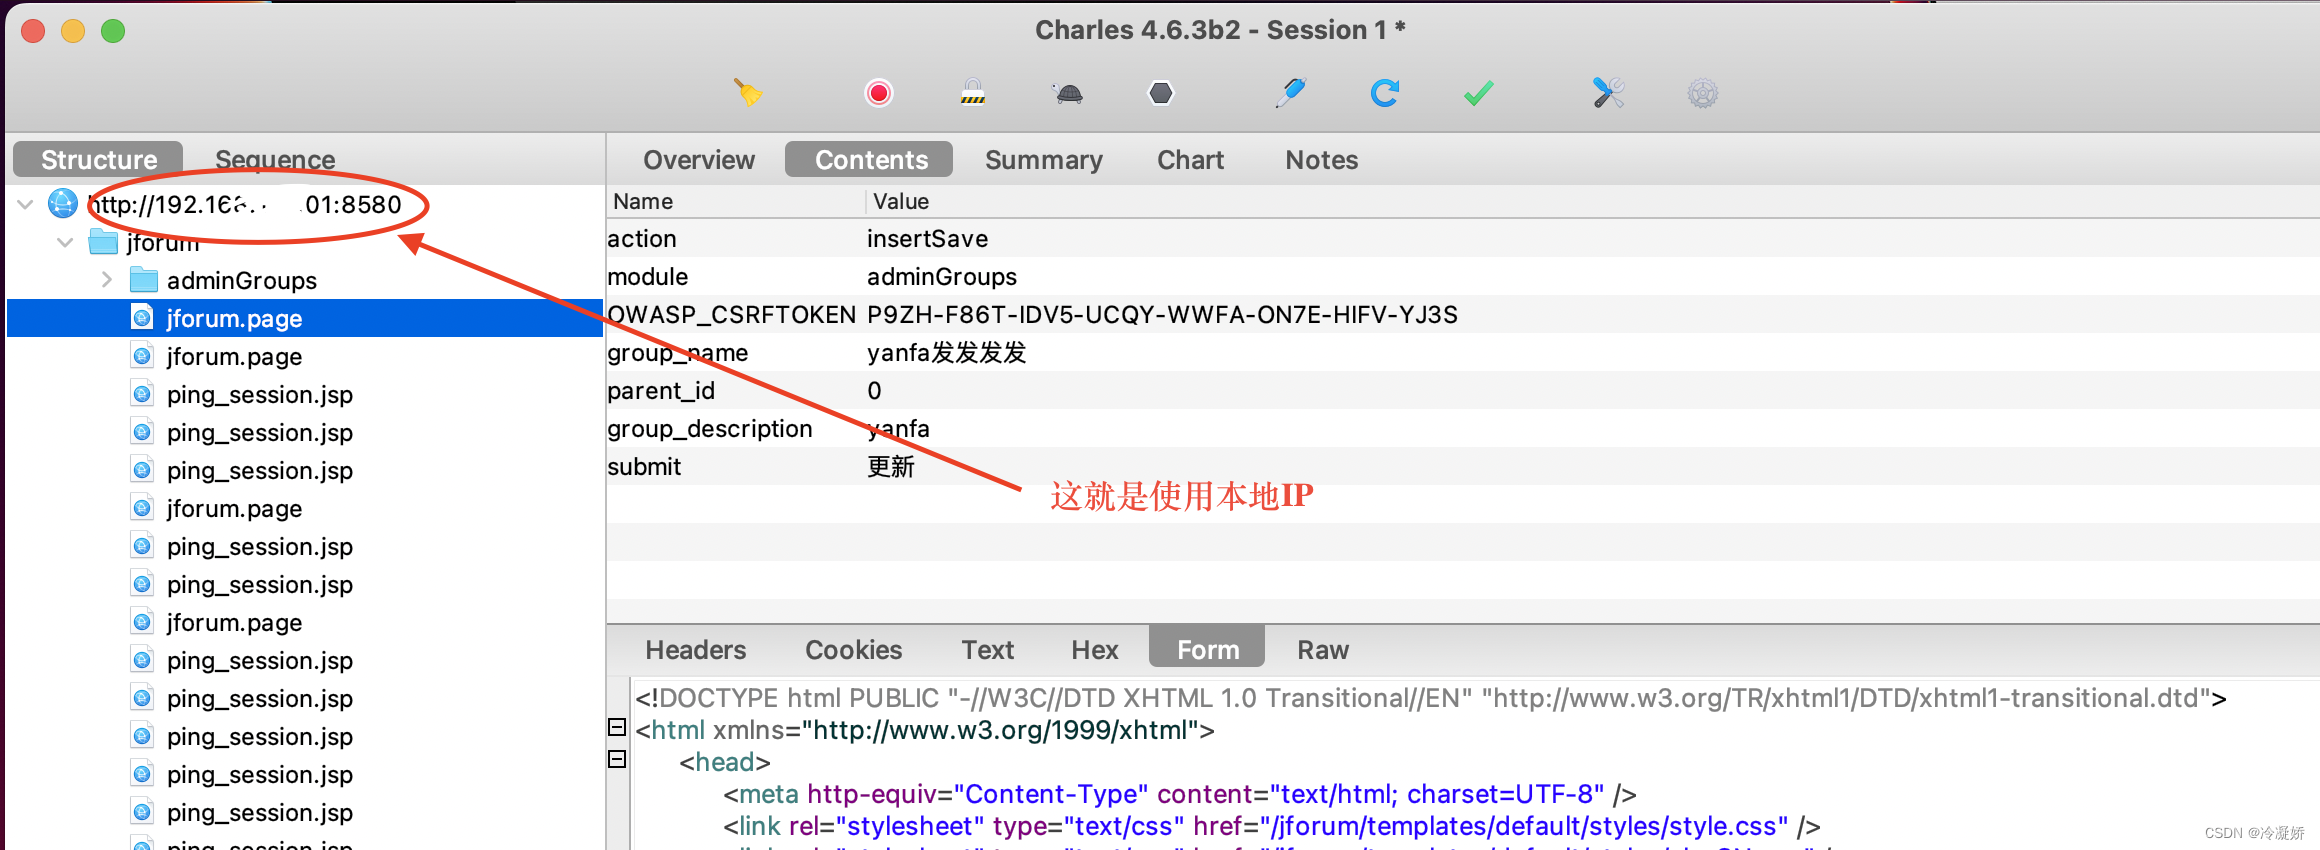Select the '更新' submit value
Viewport: 2320px width, 850px height.
tap(890, 467)
